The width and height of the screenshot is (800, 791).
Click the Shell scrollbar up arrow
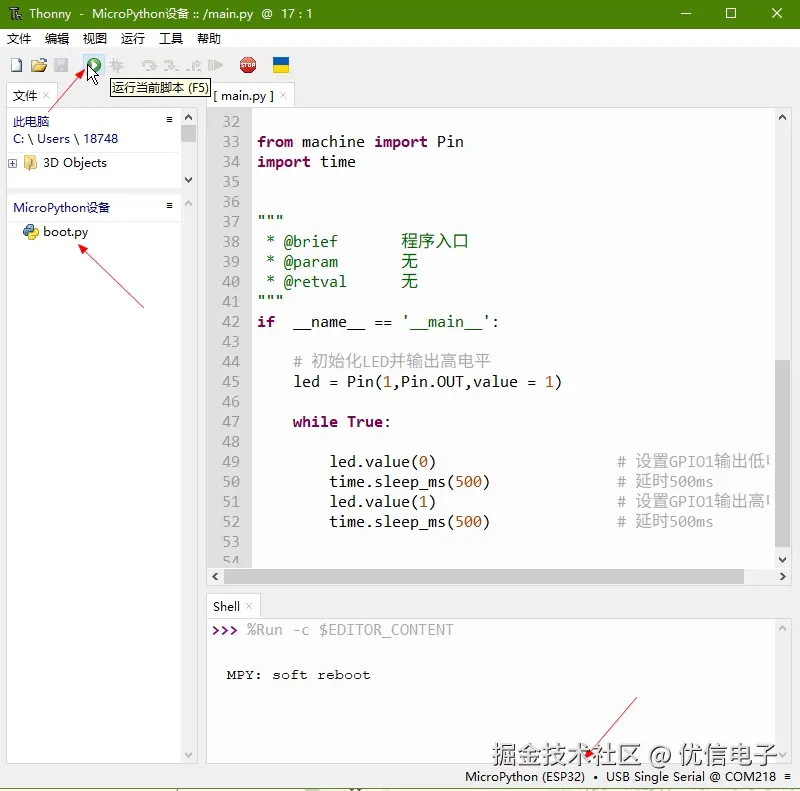coord(782,628)
